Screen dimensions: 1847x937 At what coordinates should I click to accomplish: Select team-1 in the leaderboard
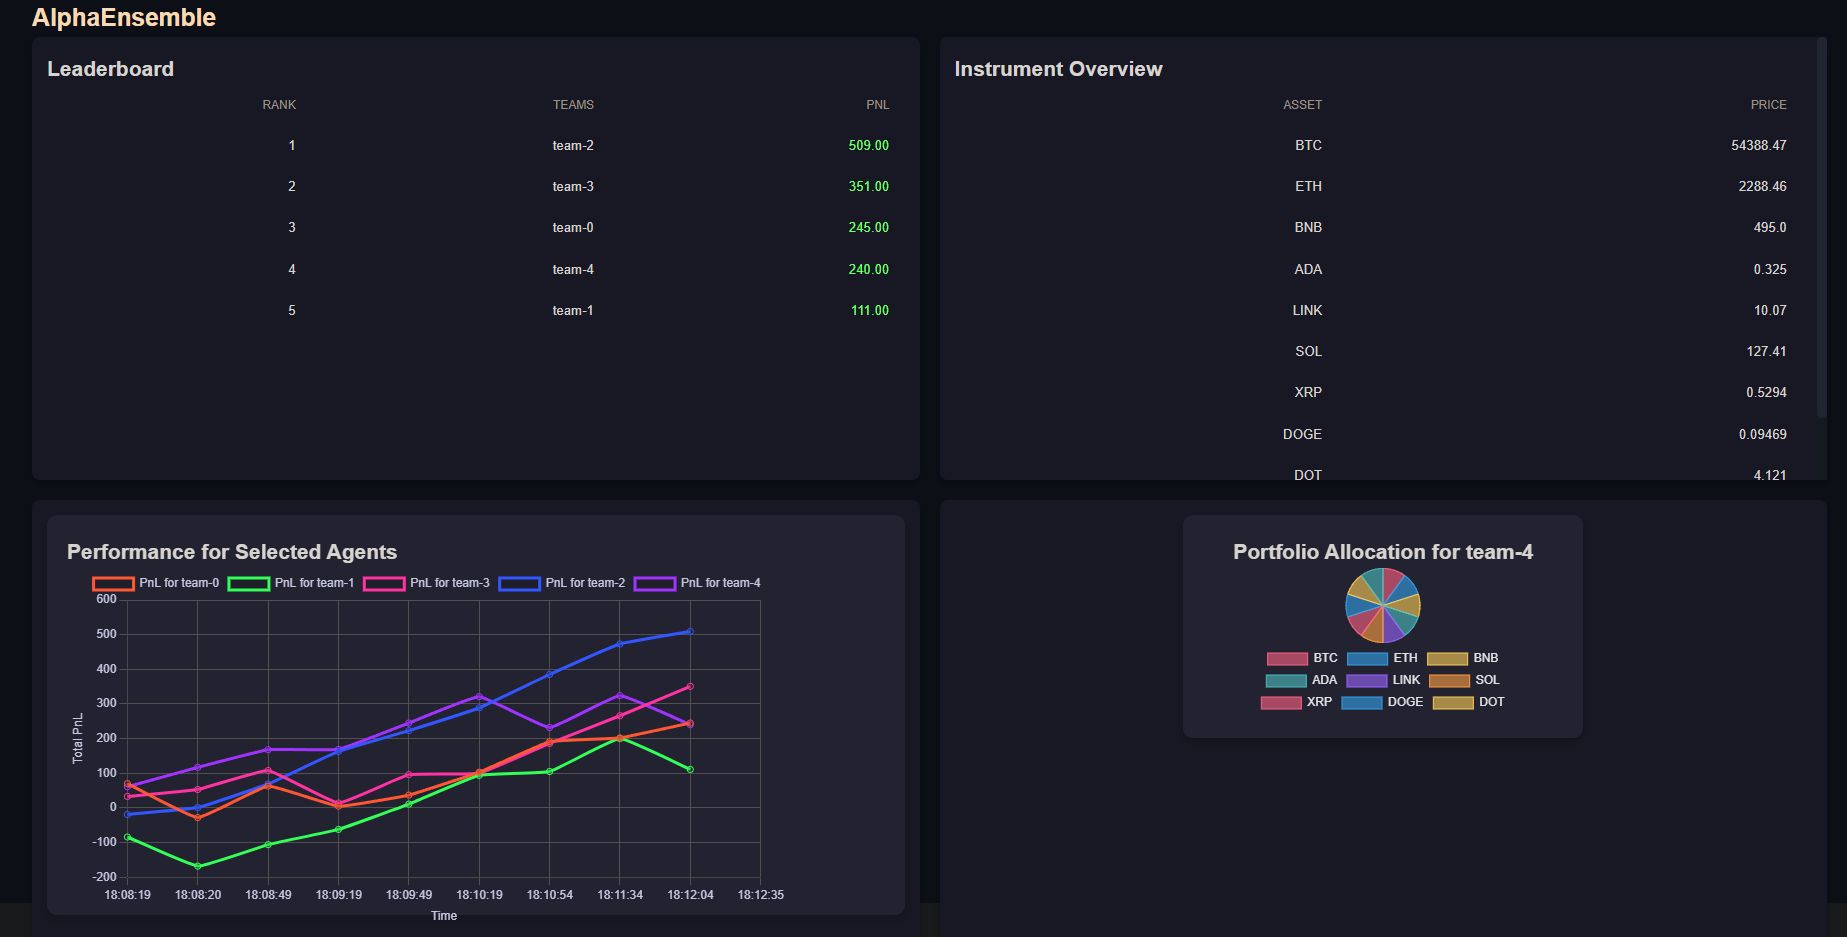pos(573,310)
